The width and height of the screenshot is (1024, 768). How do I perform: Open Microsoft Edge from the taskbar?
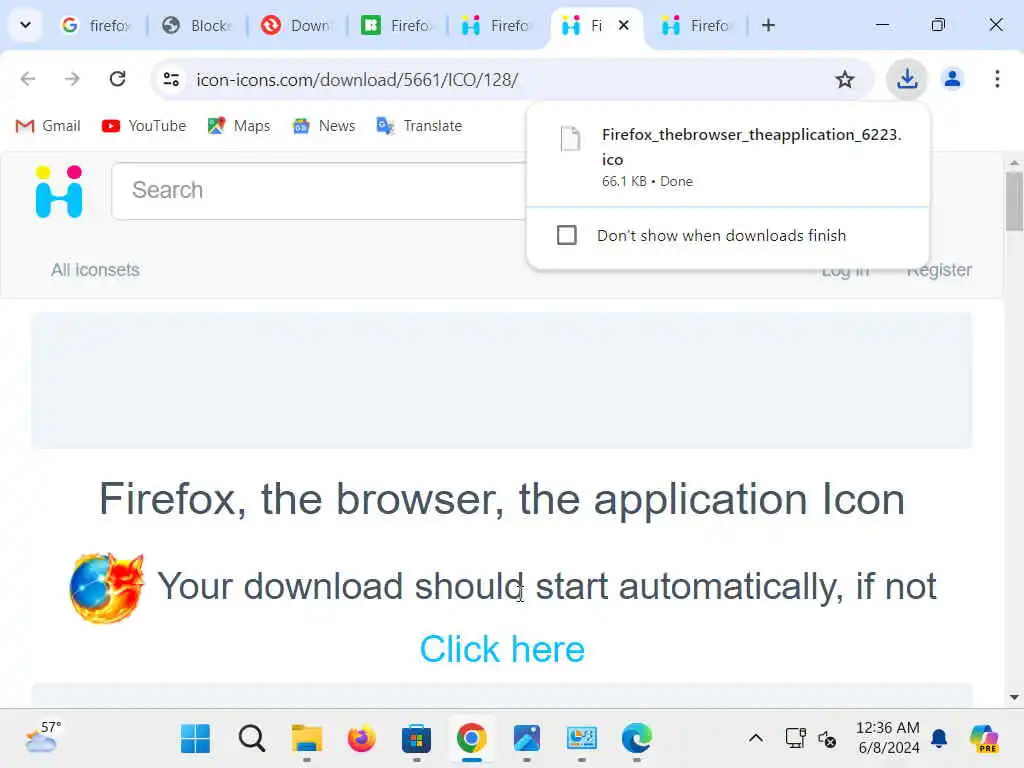coord(637,739)
